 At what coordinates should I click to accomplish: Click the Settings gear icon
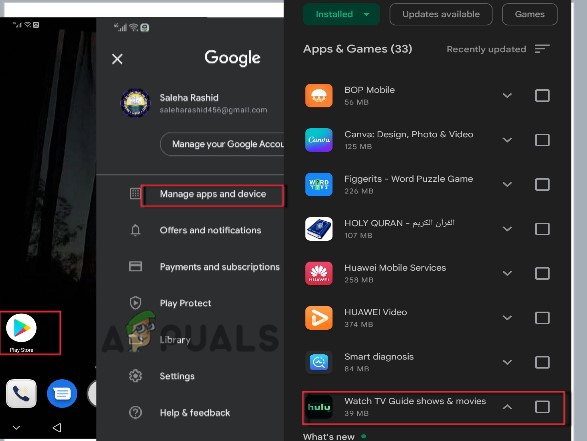point(135,375)
